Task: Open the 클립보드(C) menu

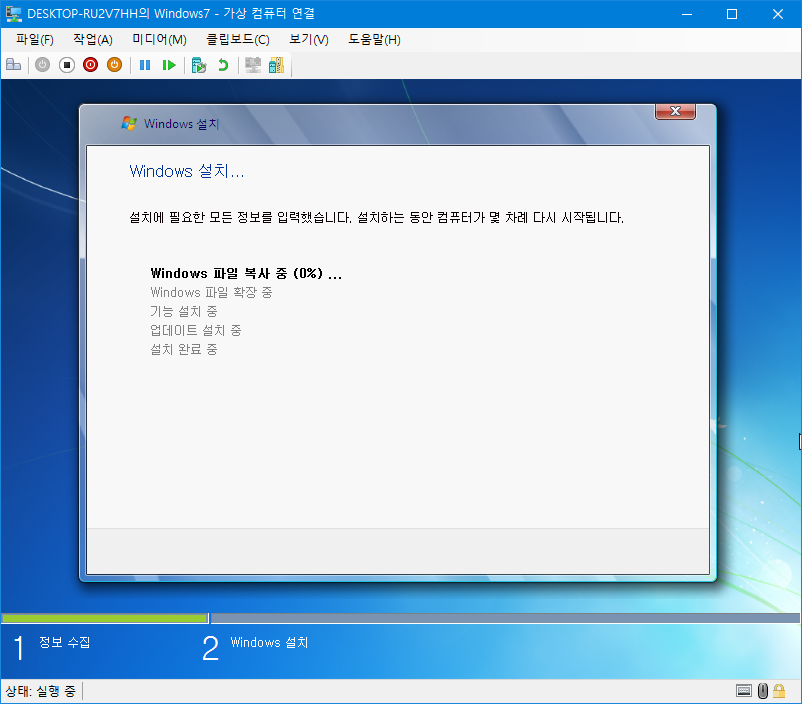Action: pos(238,39)
